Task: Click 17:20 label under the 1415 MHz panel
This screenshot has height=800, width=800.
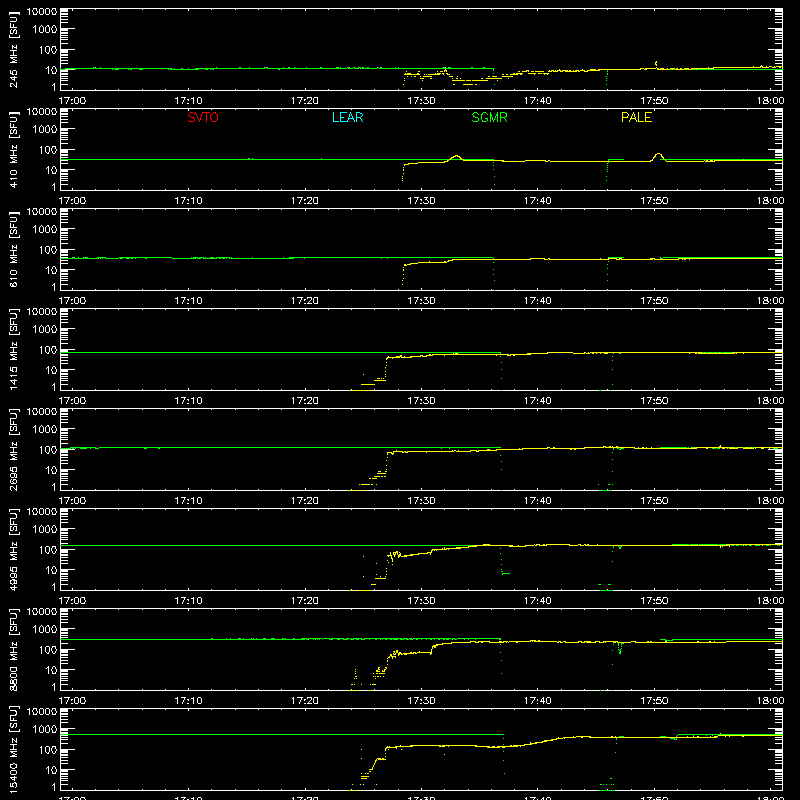Action: (305, 401)
